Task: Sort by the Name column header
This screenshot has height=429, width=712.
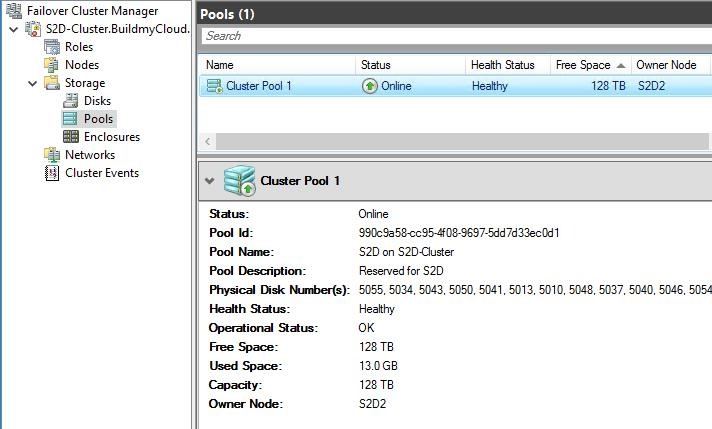Action: point(277,65)
